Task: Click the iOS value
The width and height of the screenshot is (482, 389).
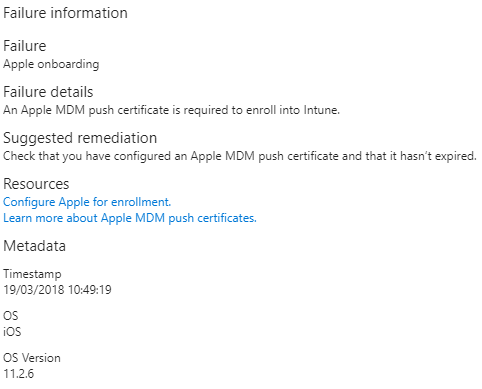Action: point(12,332)
